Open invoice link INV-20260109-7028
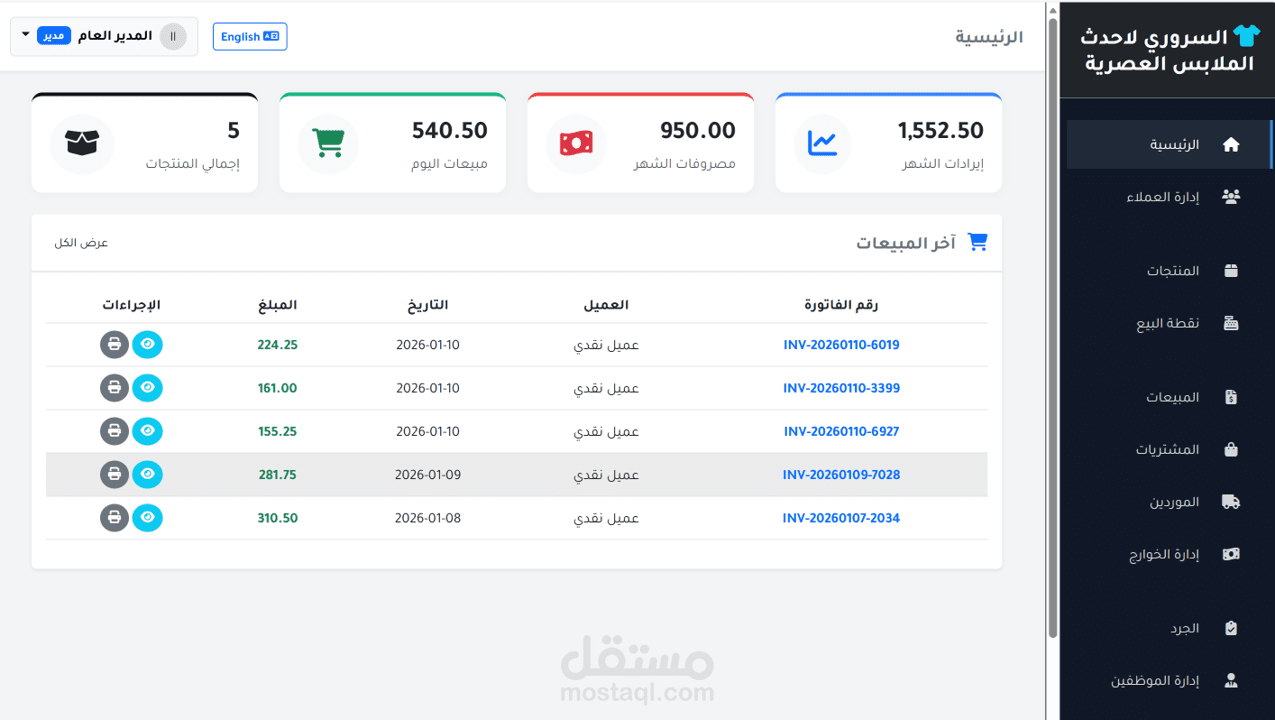This screenshot has width=1275, height=720. [841, 475]
